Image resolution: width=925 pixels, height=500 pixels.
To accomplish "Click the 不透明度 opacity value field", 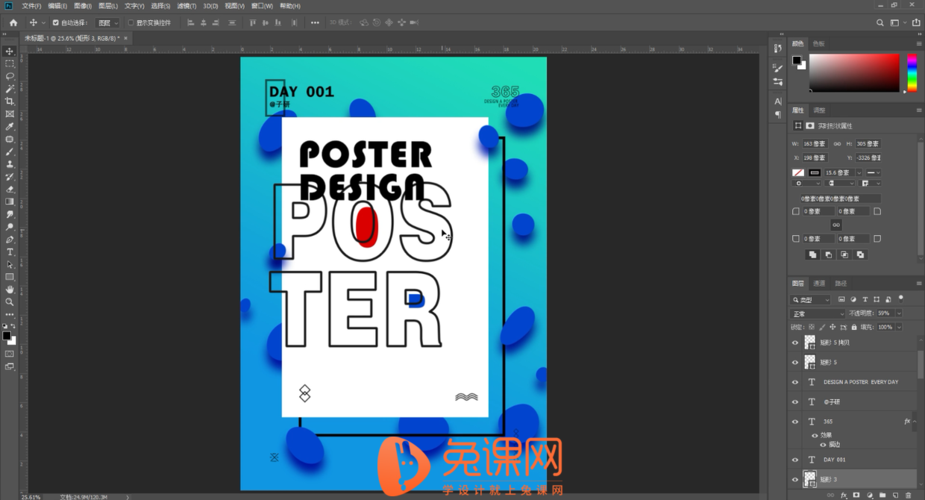I will (x=884, y=314).
